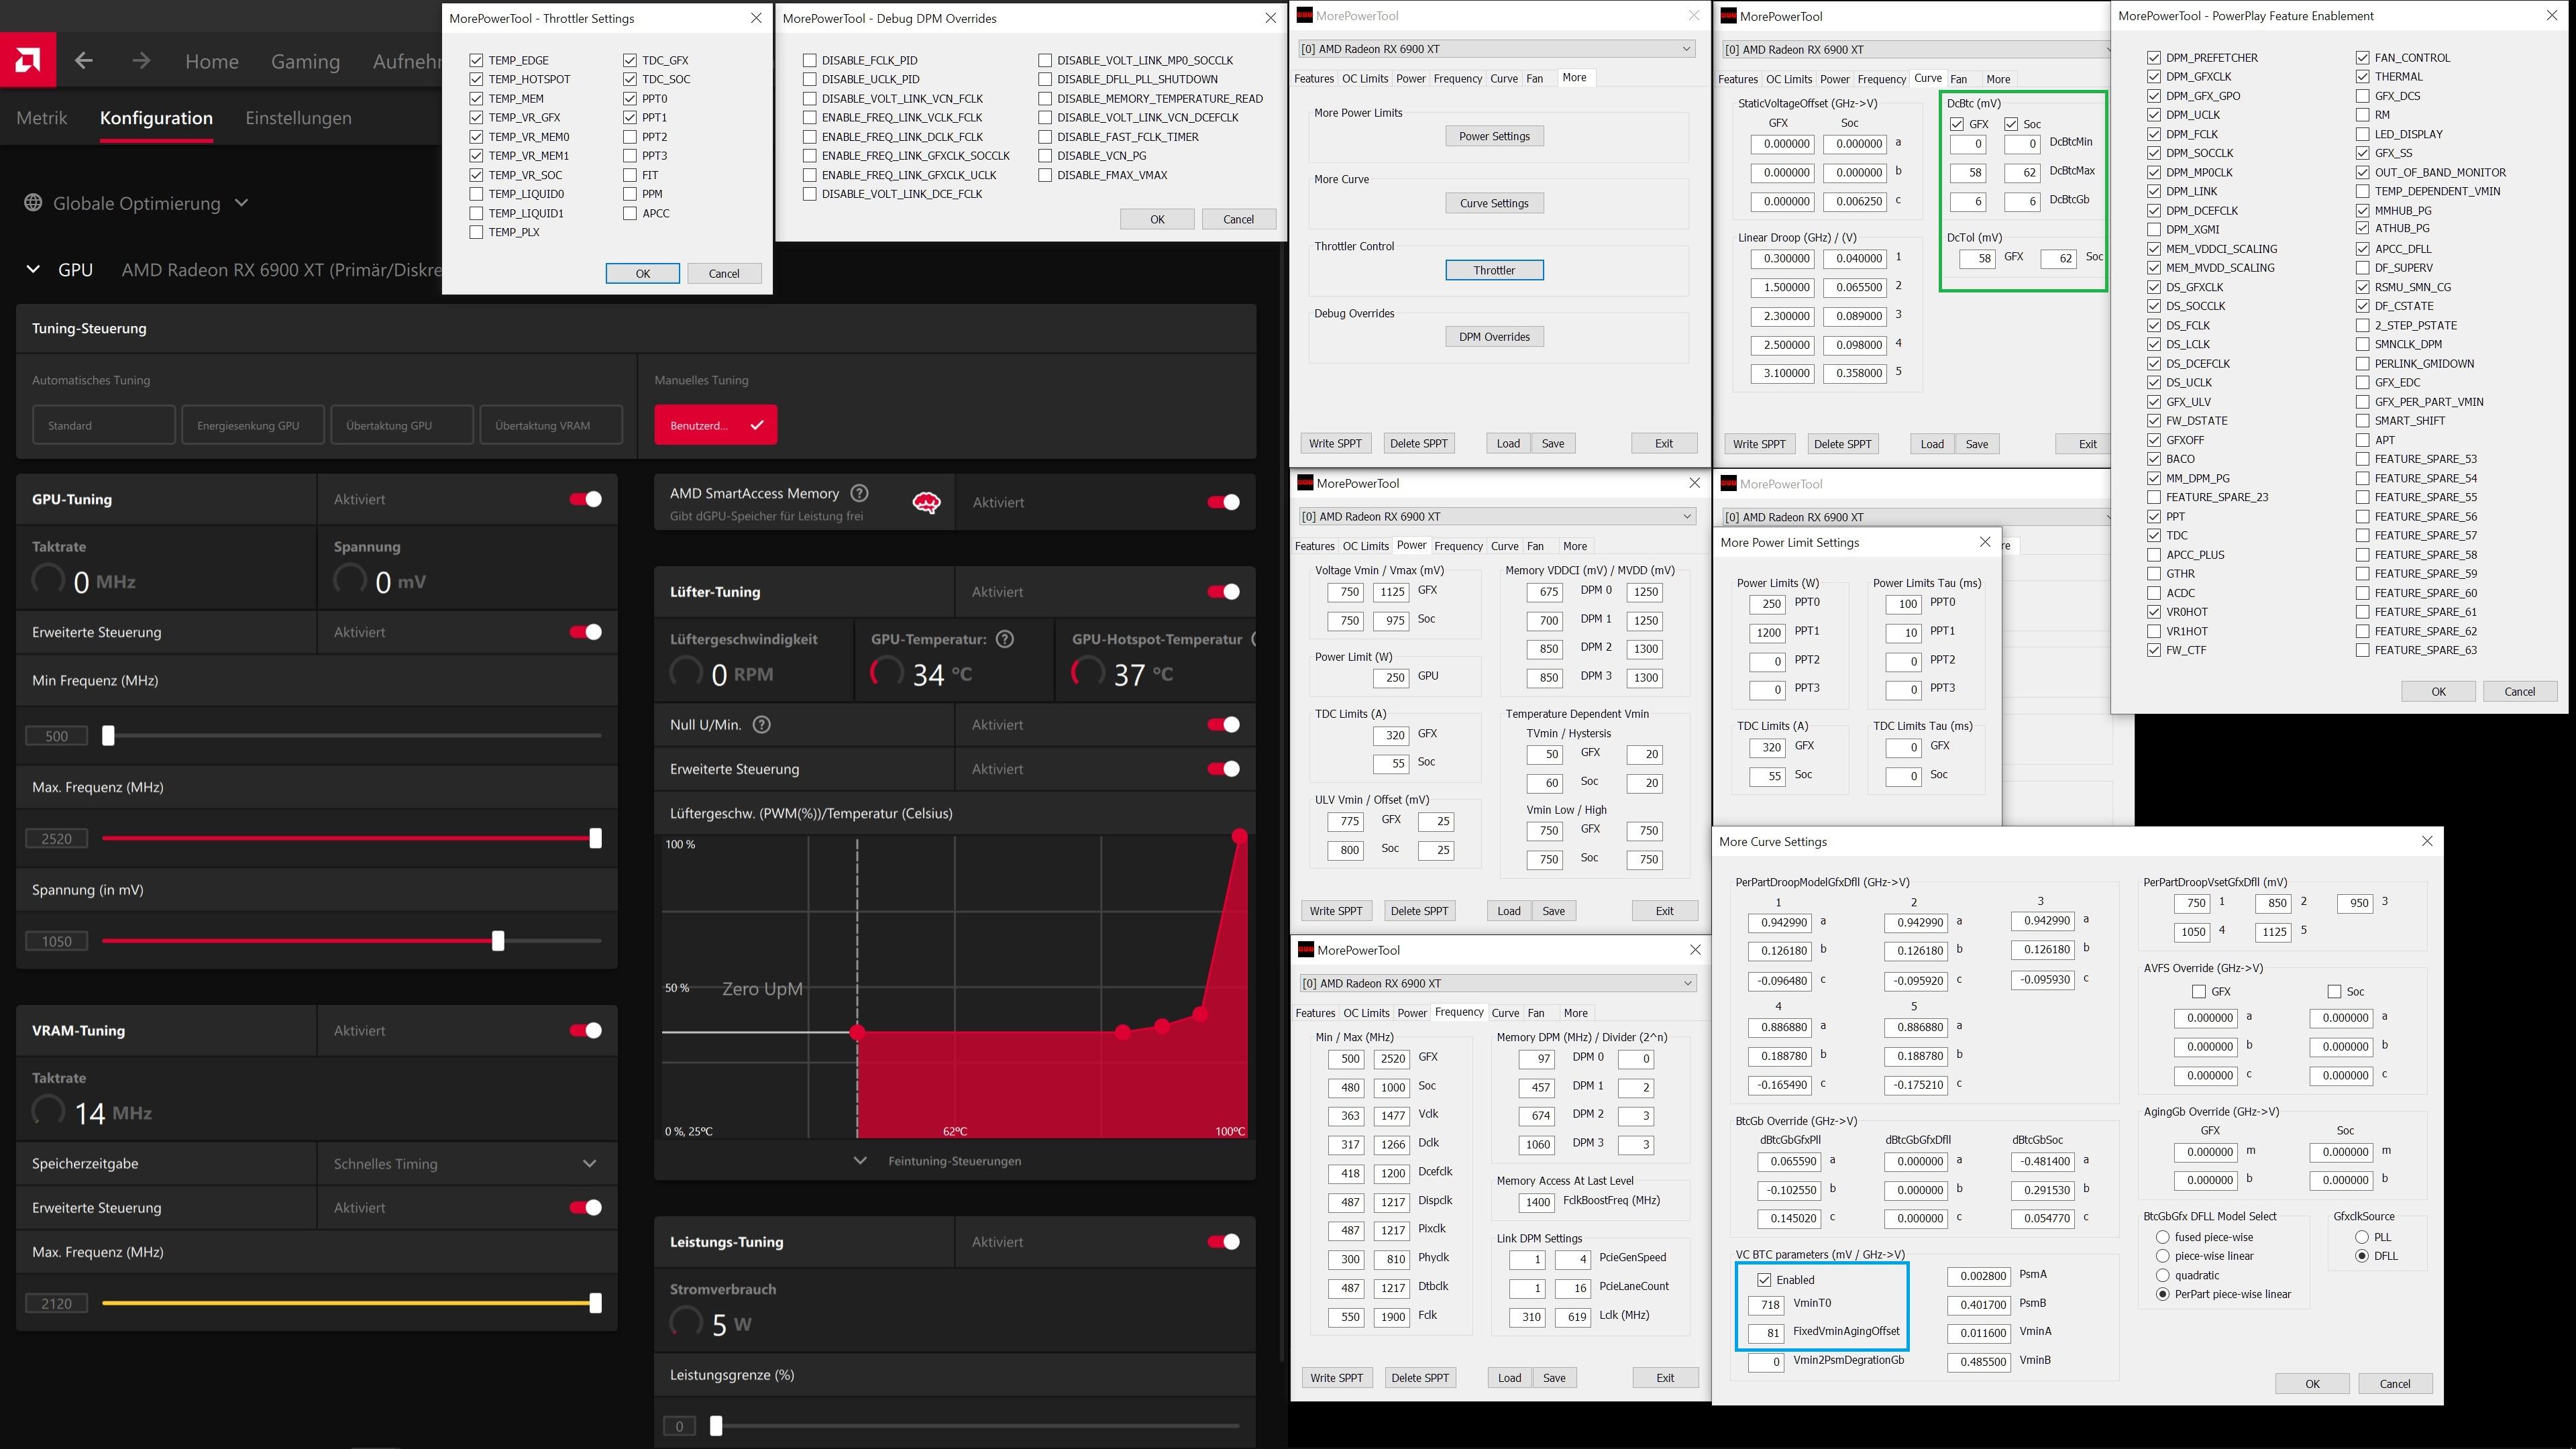Viewport: 2576px width, 1449px height.
Task: Click the checkmark on Benutzerdefiniert button
Action: pos(757,425)
